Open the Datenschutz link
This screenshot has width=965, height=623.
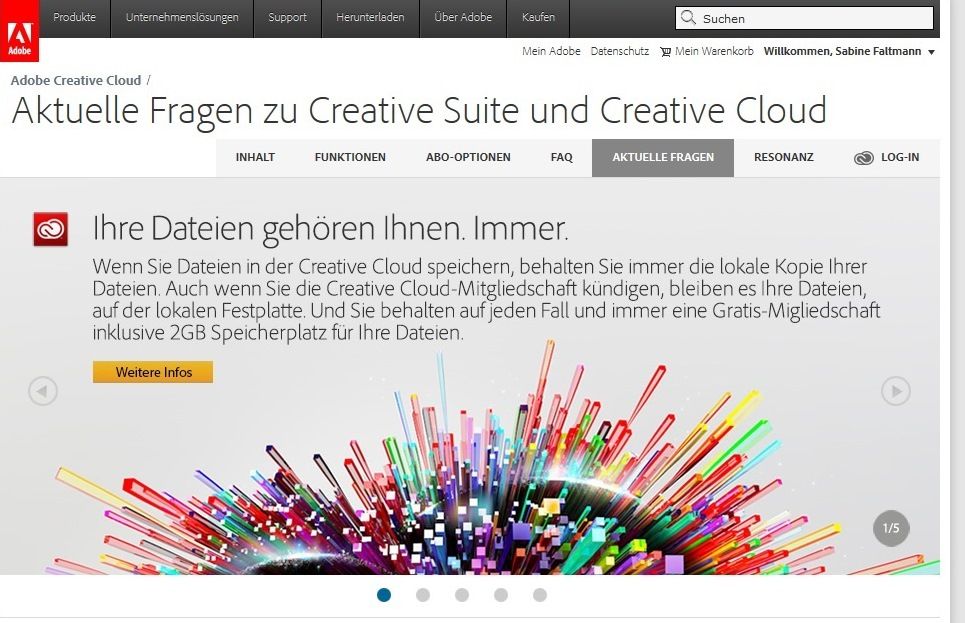point(620,51)
